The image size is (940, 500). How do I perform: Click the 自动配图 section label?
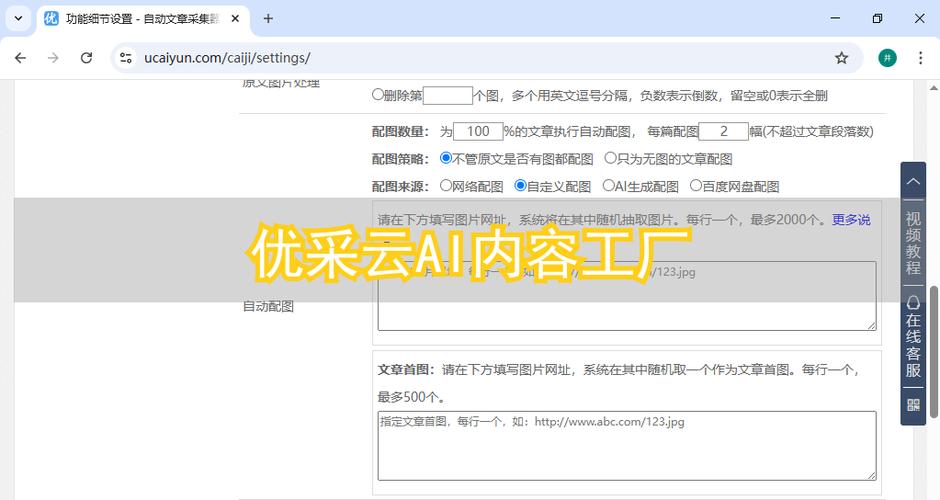(x=268, y=306)
